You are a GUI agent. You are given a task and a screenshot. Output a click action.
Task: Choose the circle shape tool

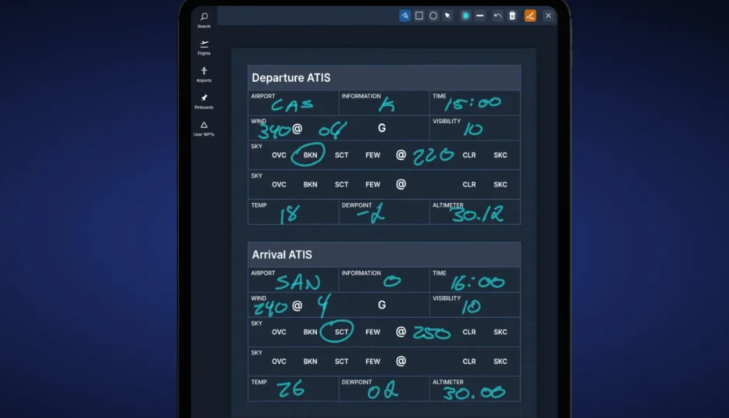point(433,16)
